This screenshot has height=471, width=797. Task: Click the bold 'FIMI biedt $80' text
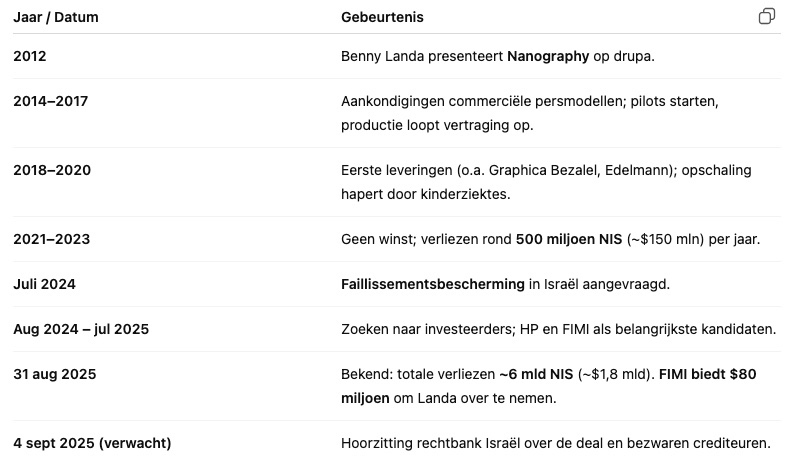coord(708,374)
